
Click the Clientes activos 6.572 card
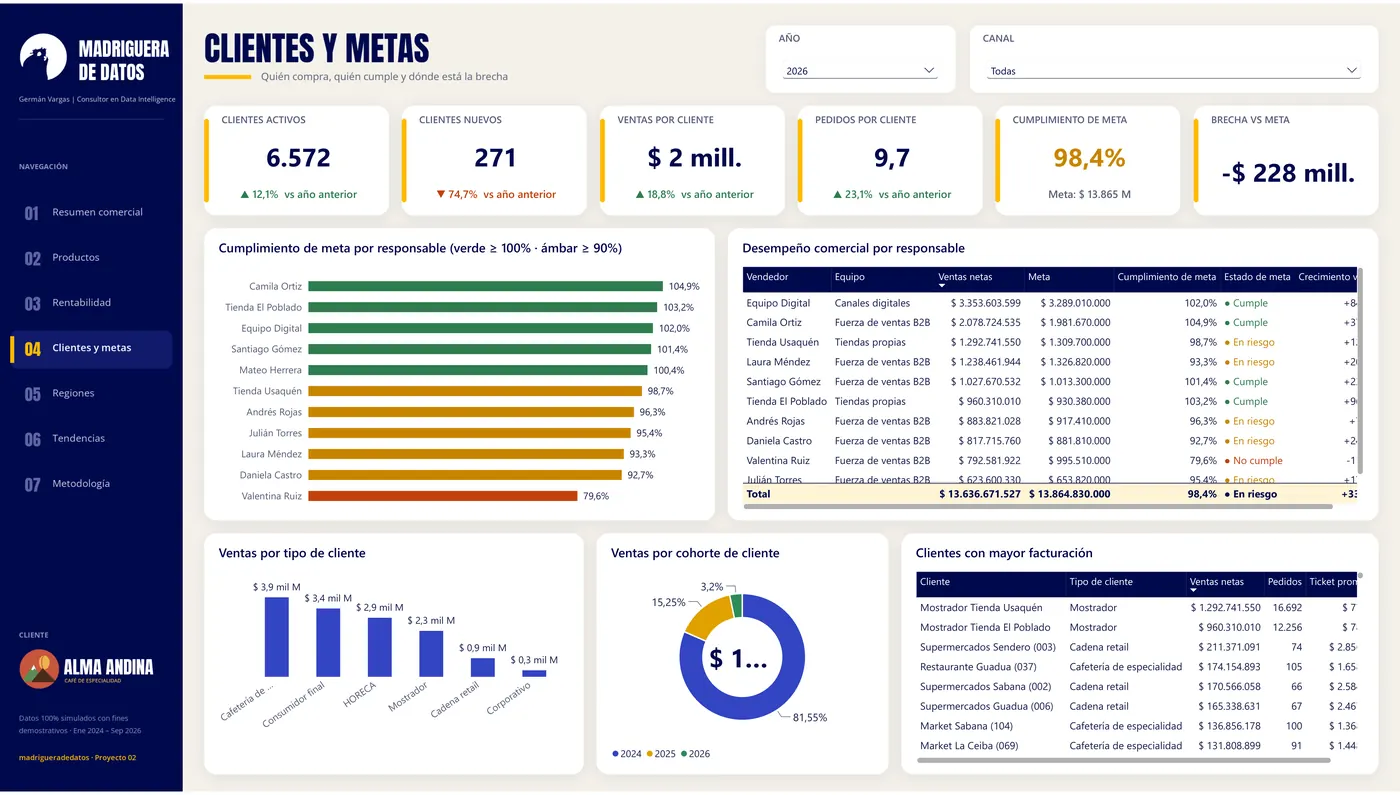point(296,160)
